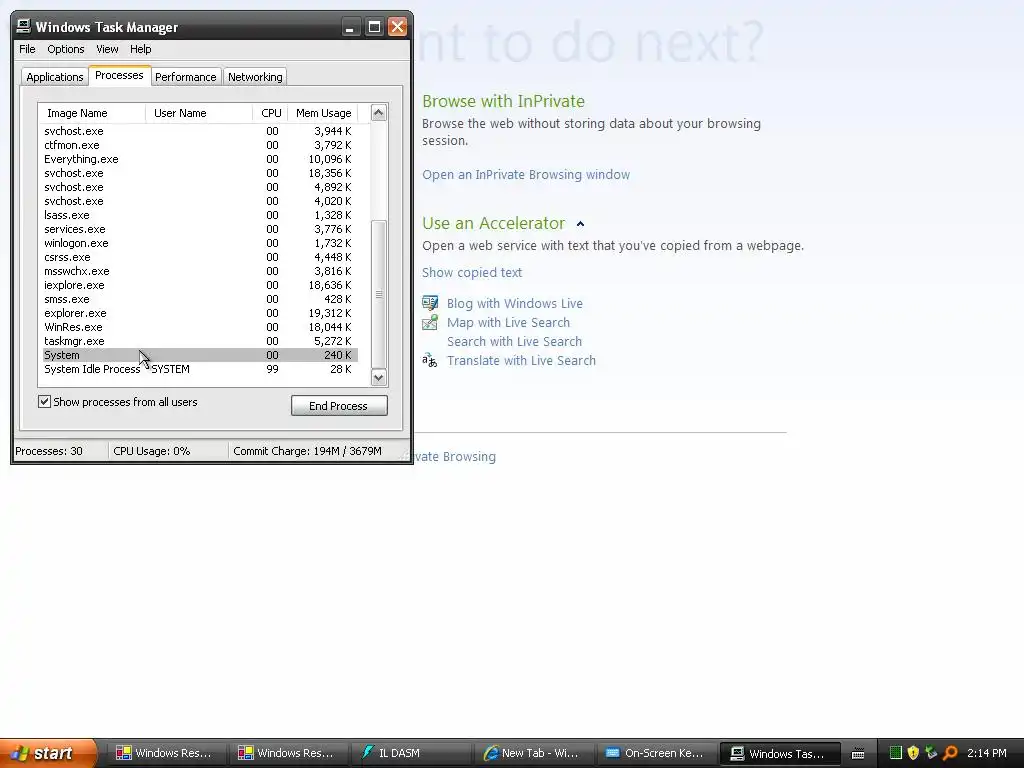Select the WinRes.exe process row
Viewport: 1024px width, 768px height.
coord(200,327)
